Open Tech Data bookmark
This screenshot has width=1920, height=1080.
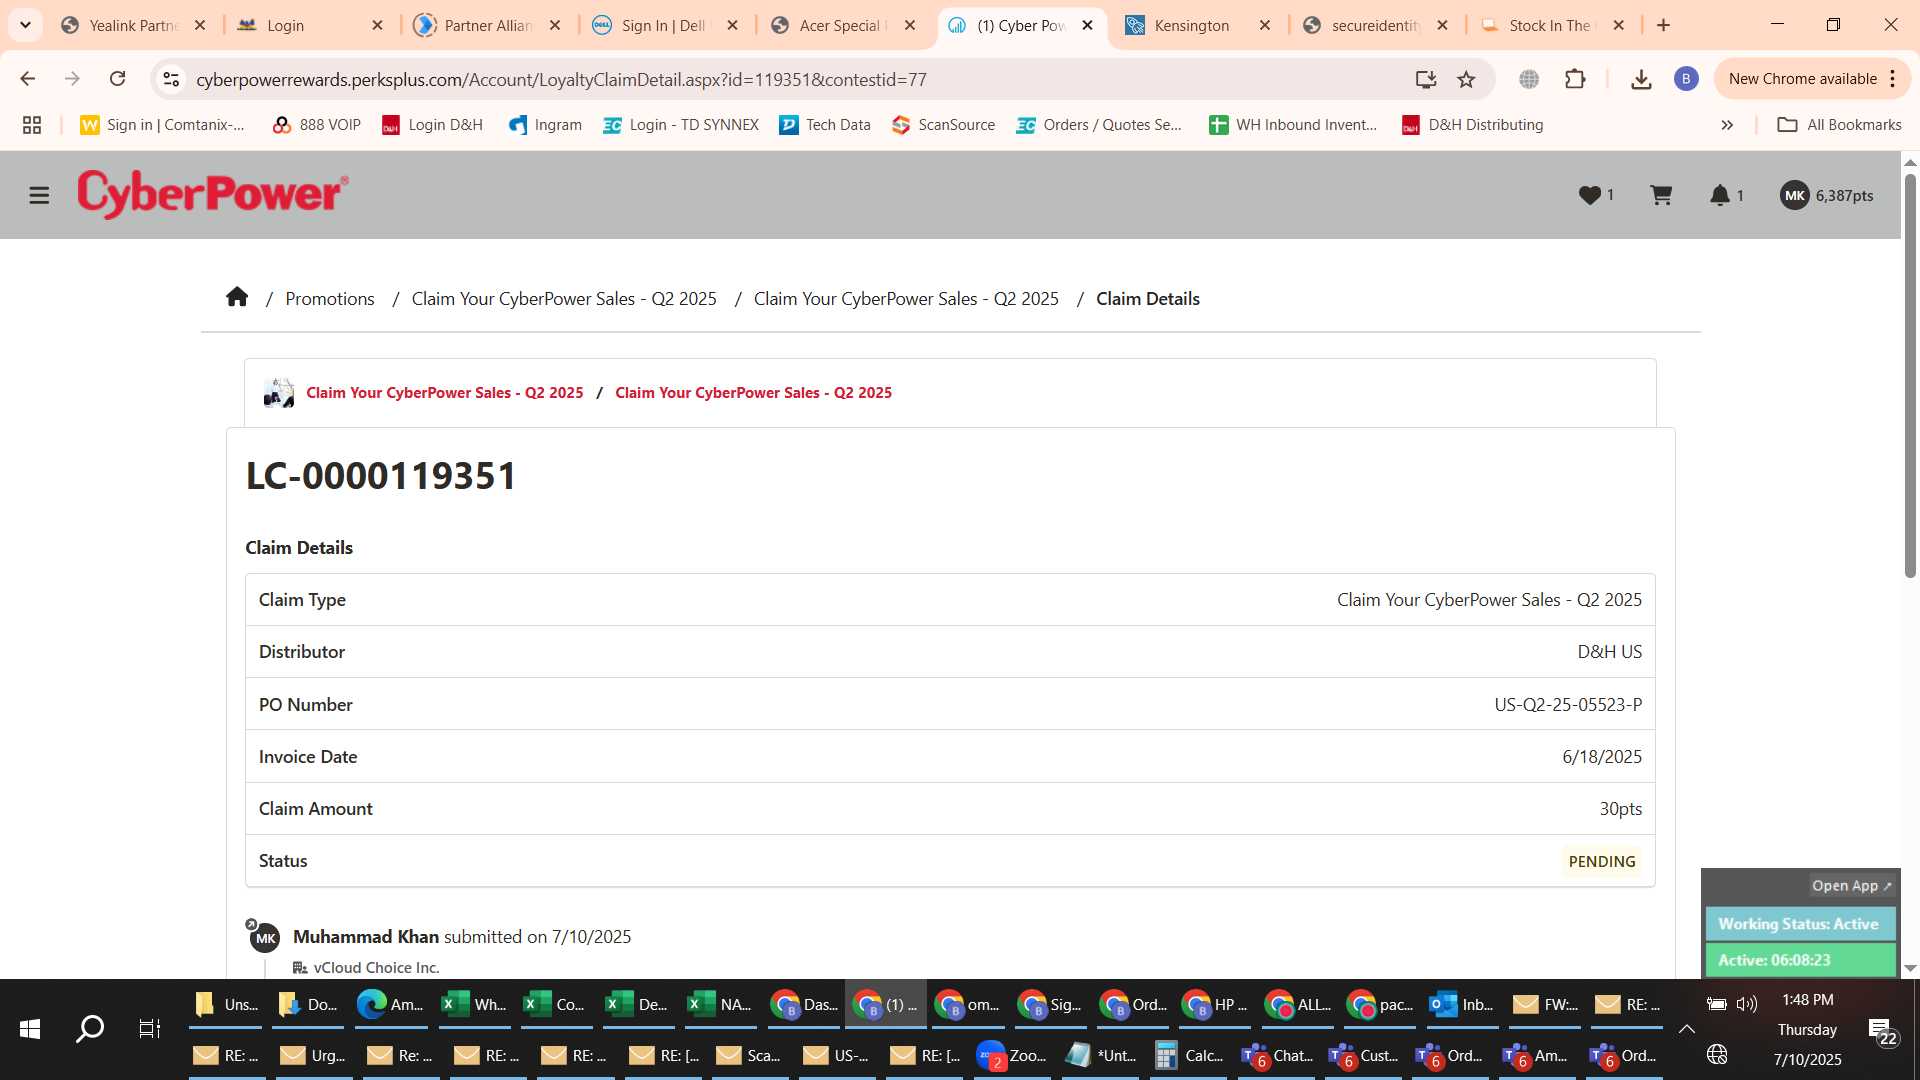tap(825, 125)
